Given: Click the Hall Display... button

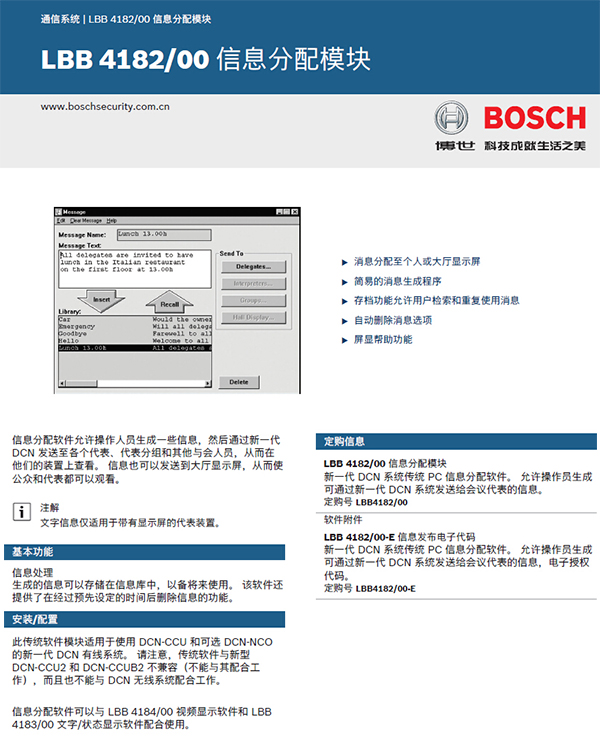Looking at the screenshot, I should 254,318.
